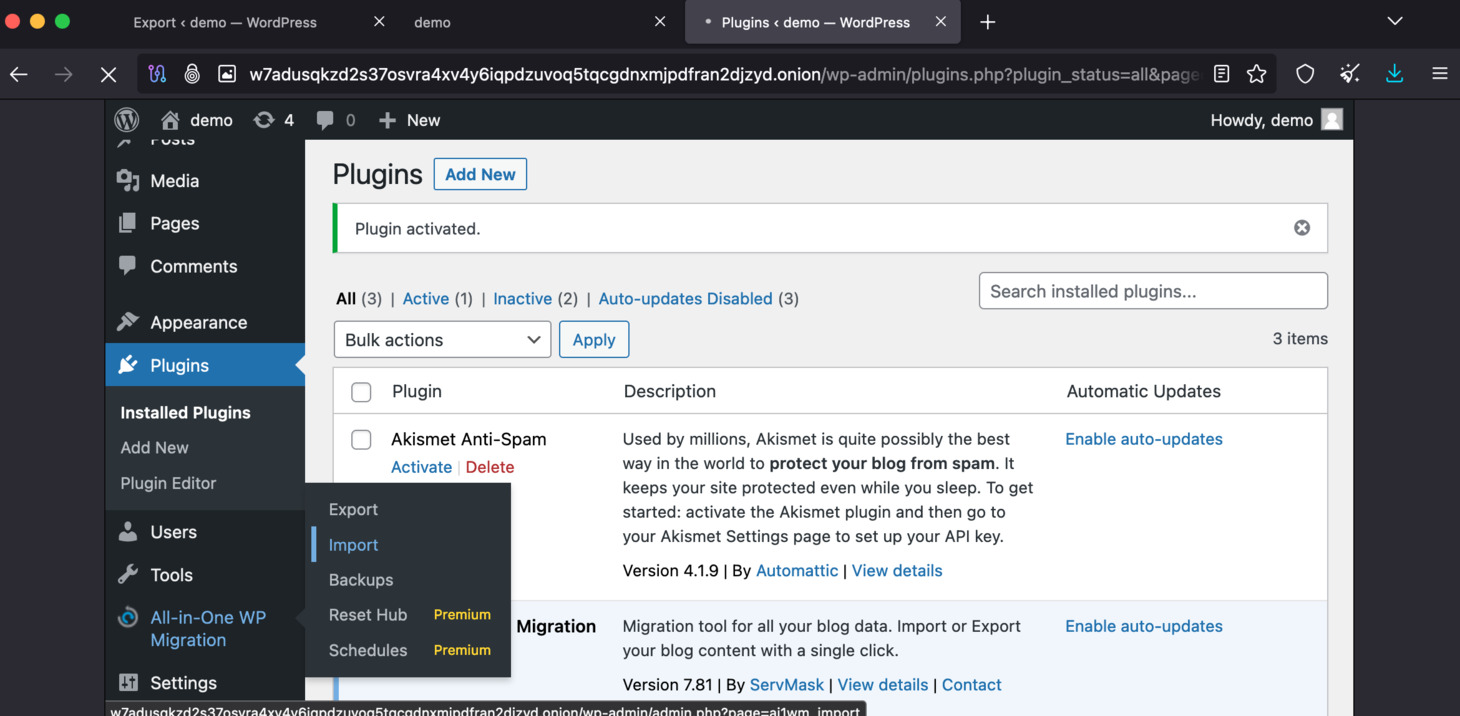
Task: Click the WordPress logo in admin bar
Action: pos(127,120)
